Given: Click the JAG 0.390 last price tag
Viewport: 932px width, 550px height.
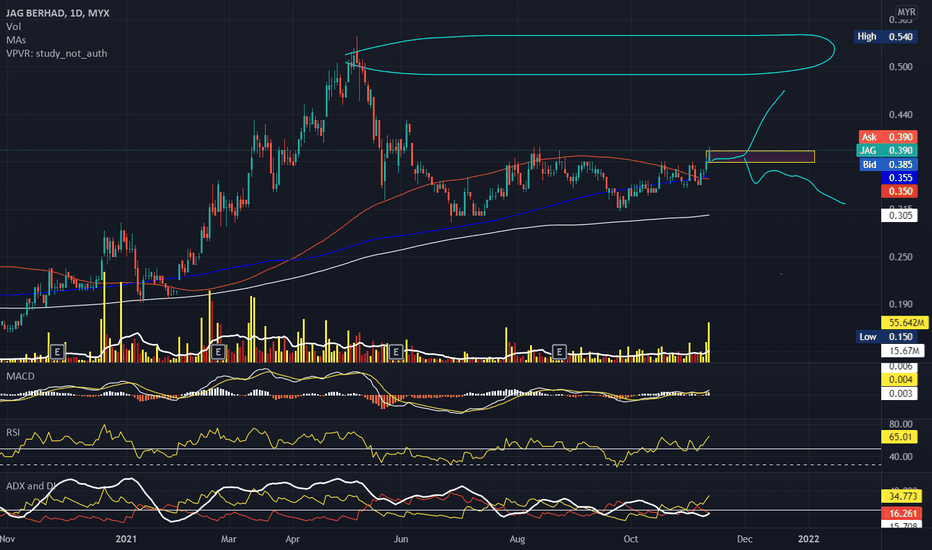Looking at the screenshot, I should pos(887,150).
